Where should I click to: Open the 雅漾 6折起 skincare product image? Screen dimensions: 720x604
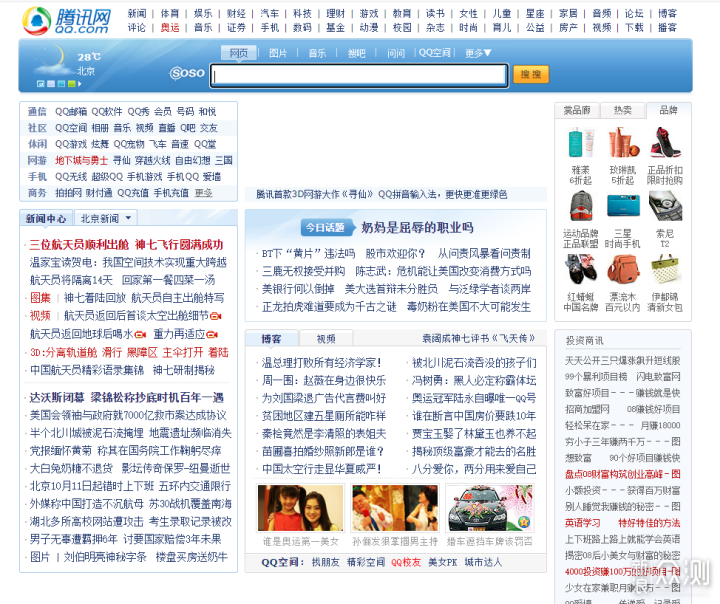[580, 143]
